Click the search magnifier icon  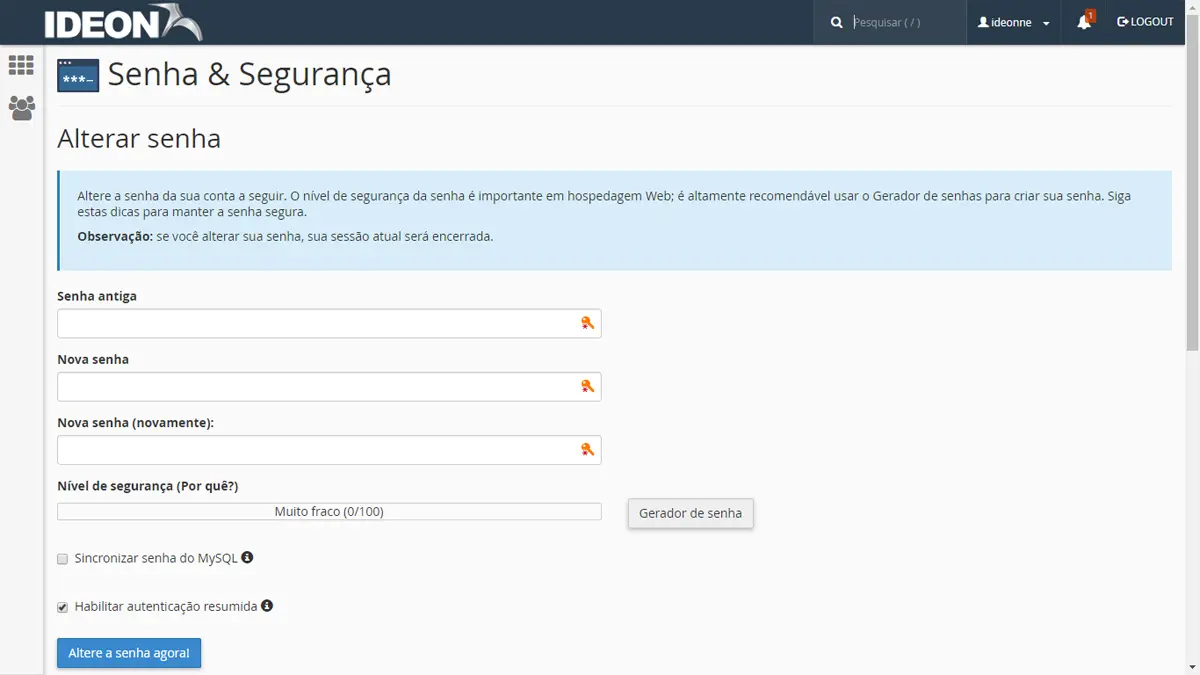(837, 22)
